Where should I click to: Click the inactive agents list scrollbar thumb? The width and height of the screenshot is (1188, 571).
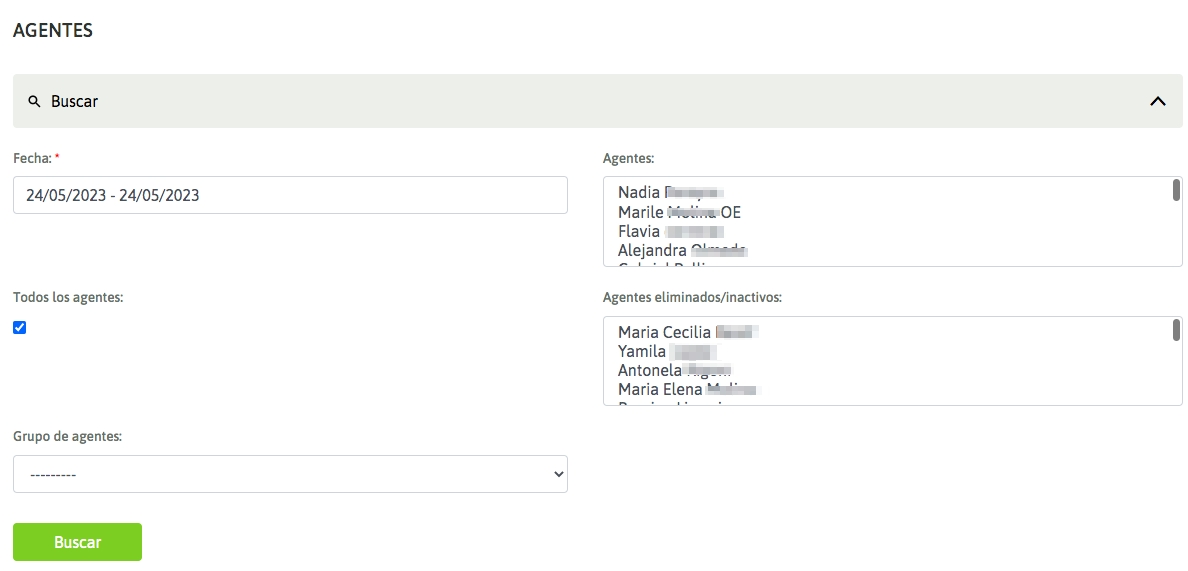[x=1176, y=330]
